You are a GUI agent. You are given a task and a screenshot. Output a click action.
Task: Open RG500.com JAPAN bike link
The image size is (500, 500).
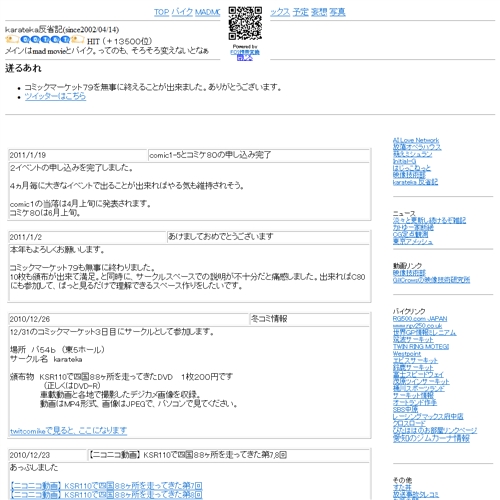[x=420, y=319]
